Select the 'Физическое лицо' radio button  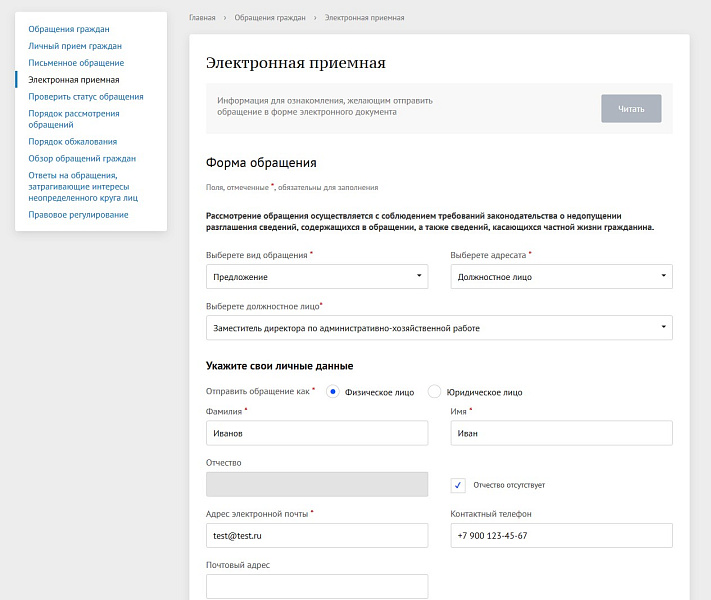coord(333,392)
